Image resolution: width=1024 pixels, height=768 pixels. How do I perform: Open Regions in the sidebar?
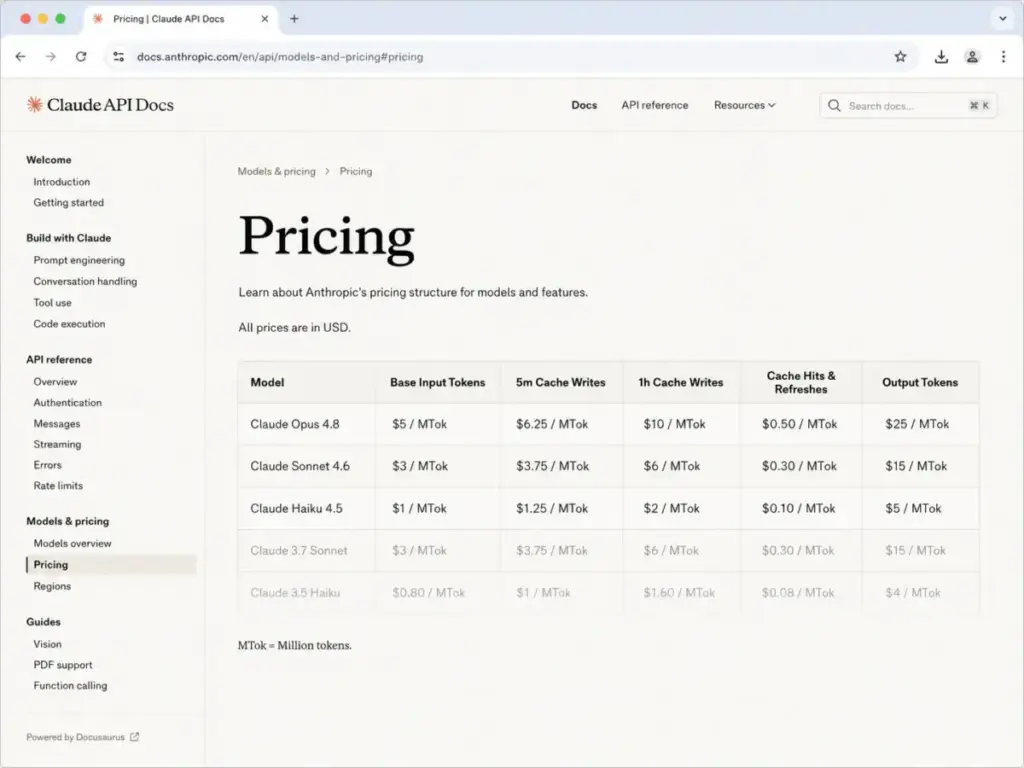coord(52,586)
